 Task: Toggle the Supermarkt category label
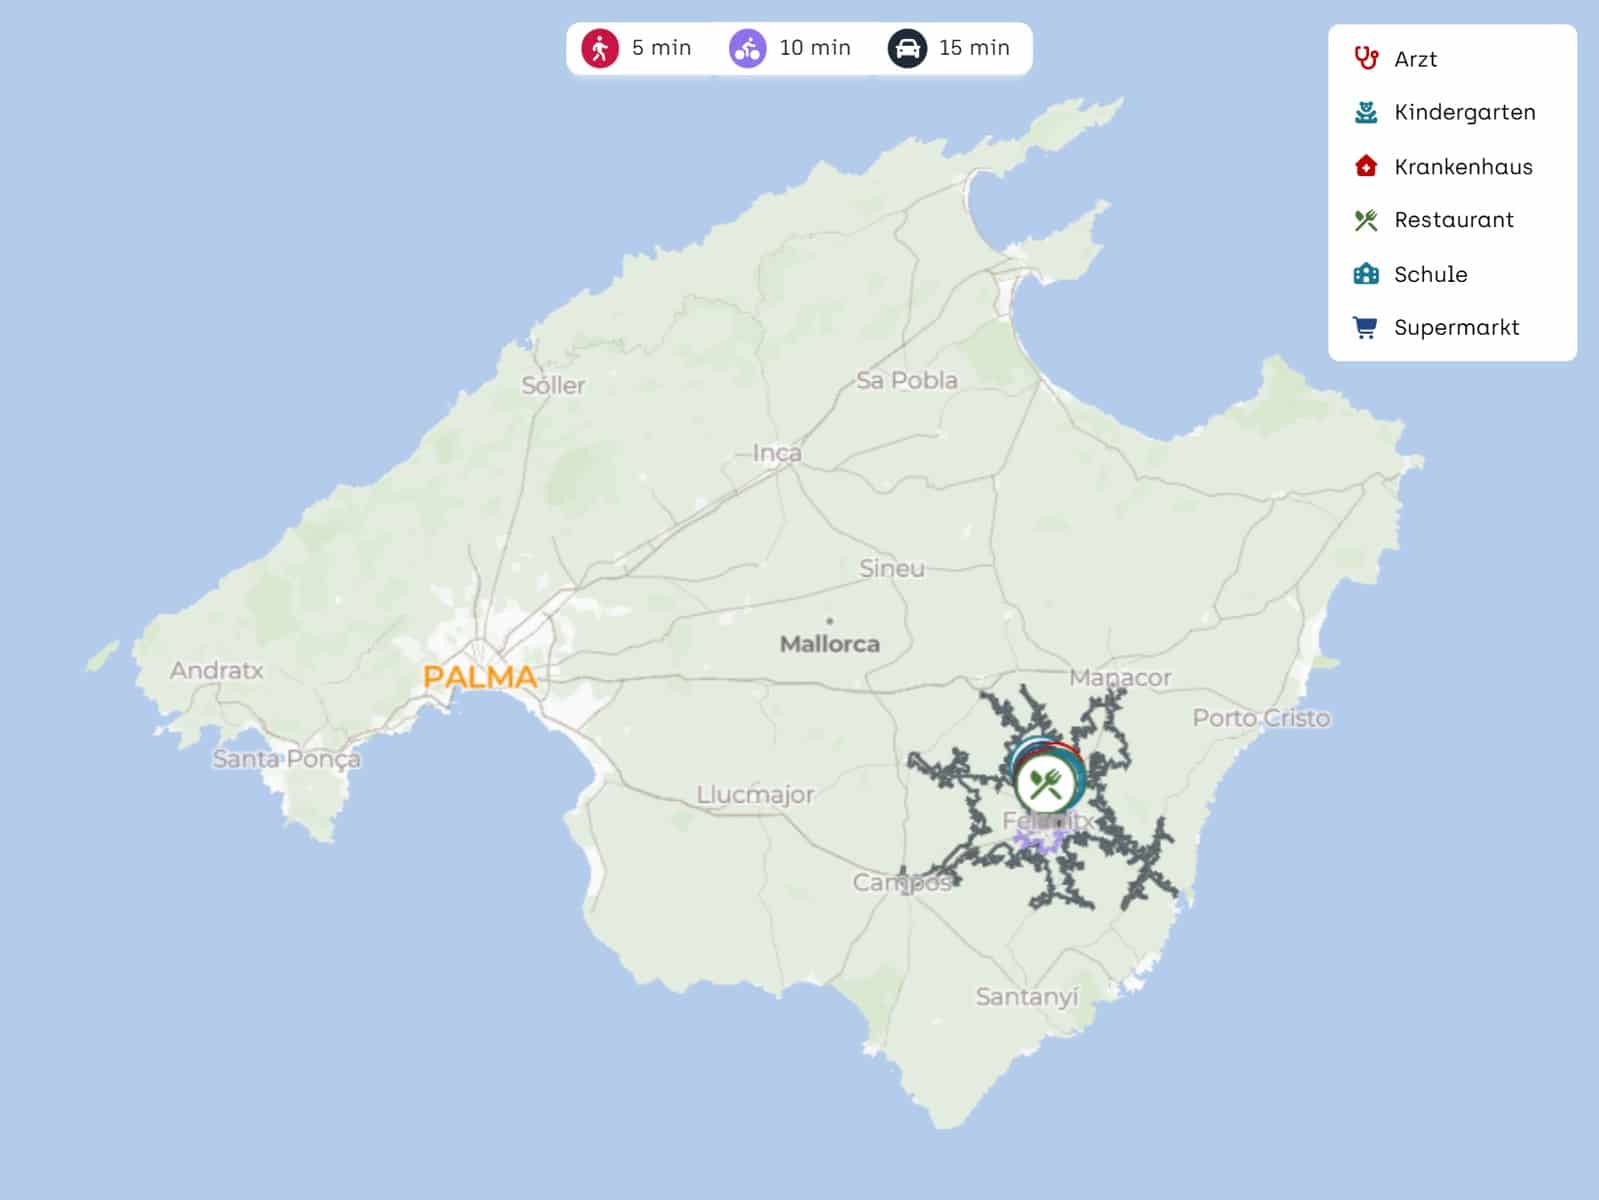pyautogui.click(x=1456, y=328)
